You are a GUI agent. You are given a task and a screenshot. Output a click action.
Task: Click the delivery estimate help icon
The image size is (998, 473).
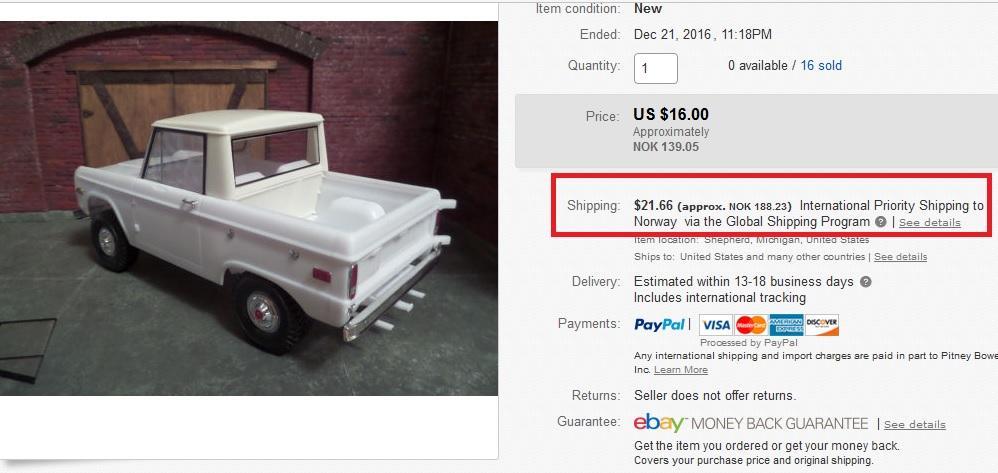[866, 282]
